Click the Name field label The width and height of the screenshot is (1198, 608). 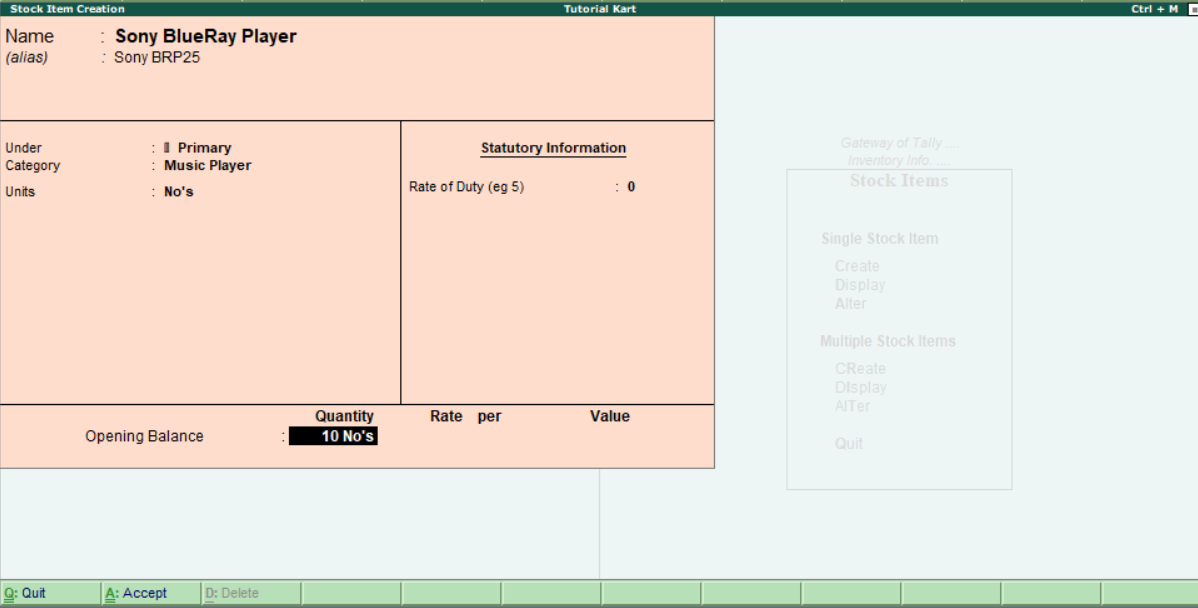30,37
